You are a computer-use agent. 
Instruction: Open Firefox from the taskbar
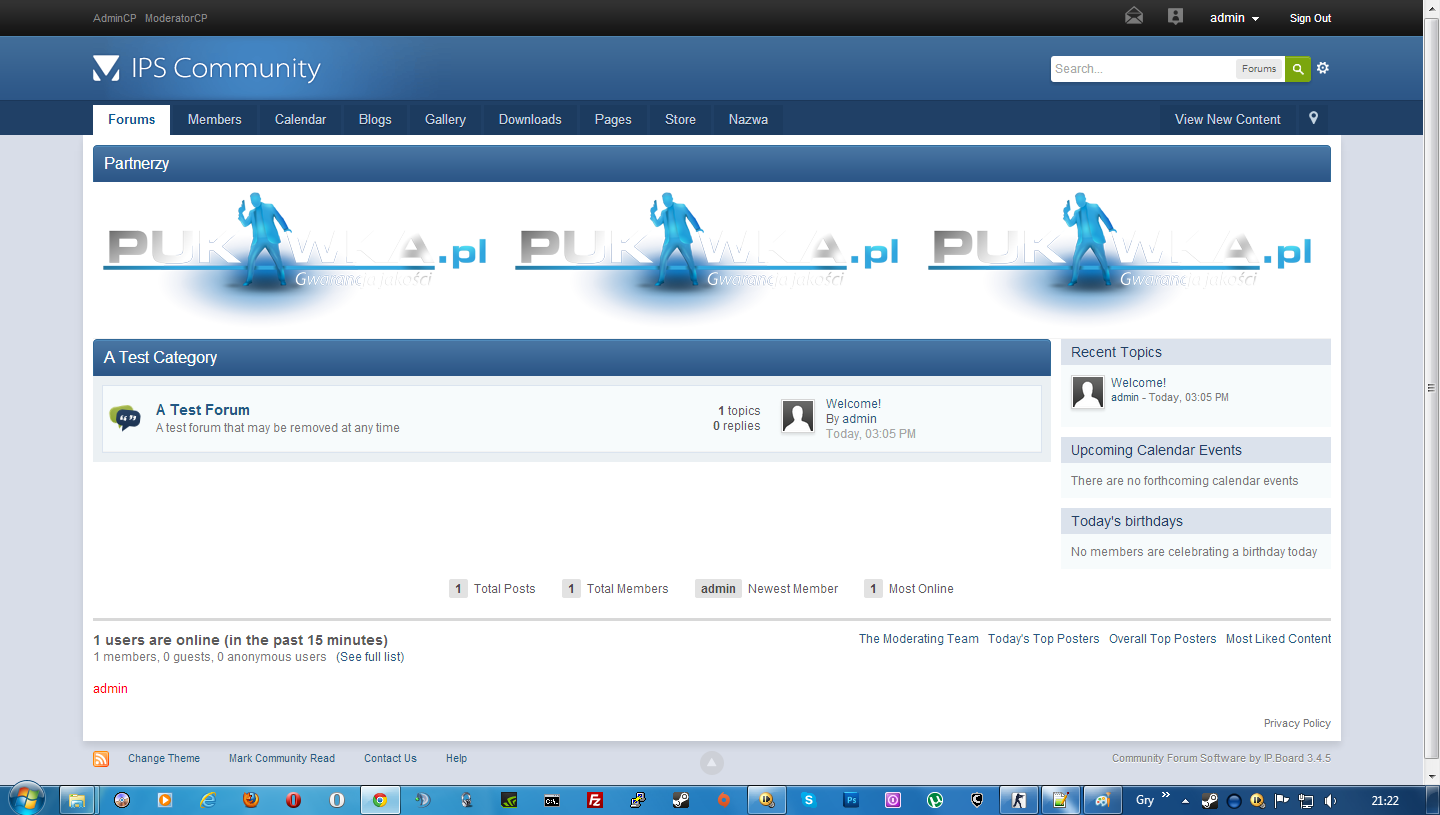tap(251, 800)
